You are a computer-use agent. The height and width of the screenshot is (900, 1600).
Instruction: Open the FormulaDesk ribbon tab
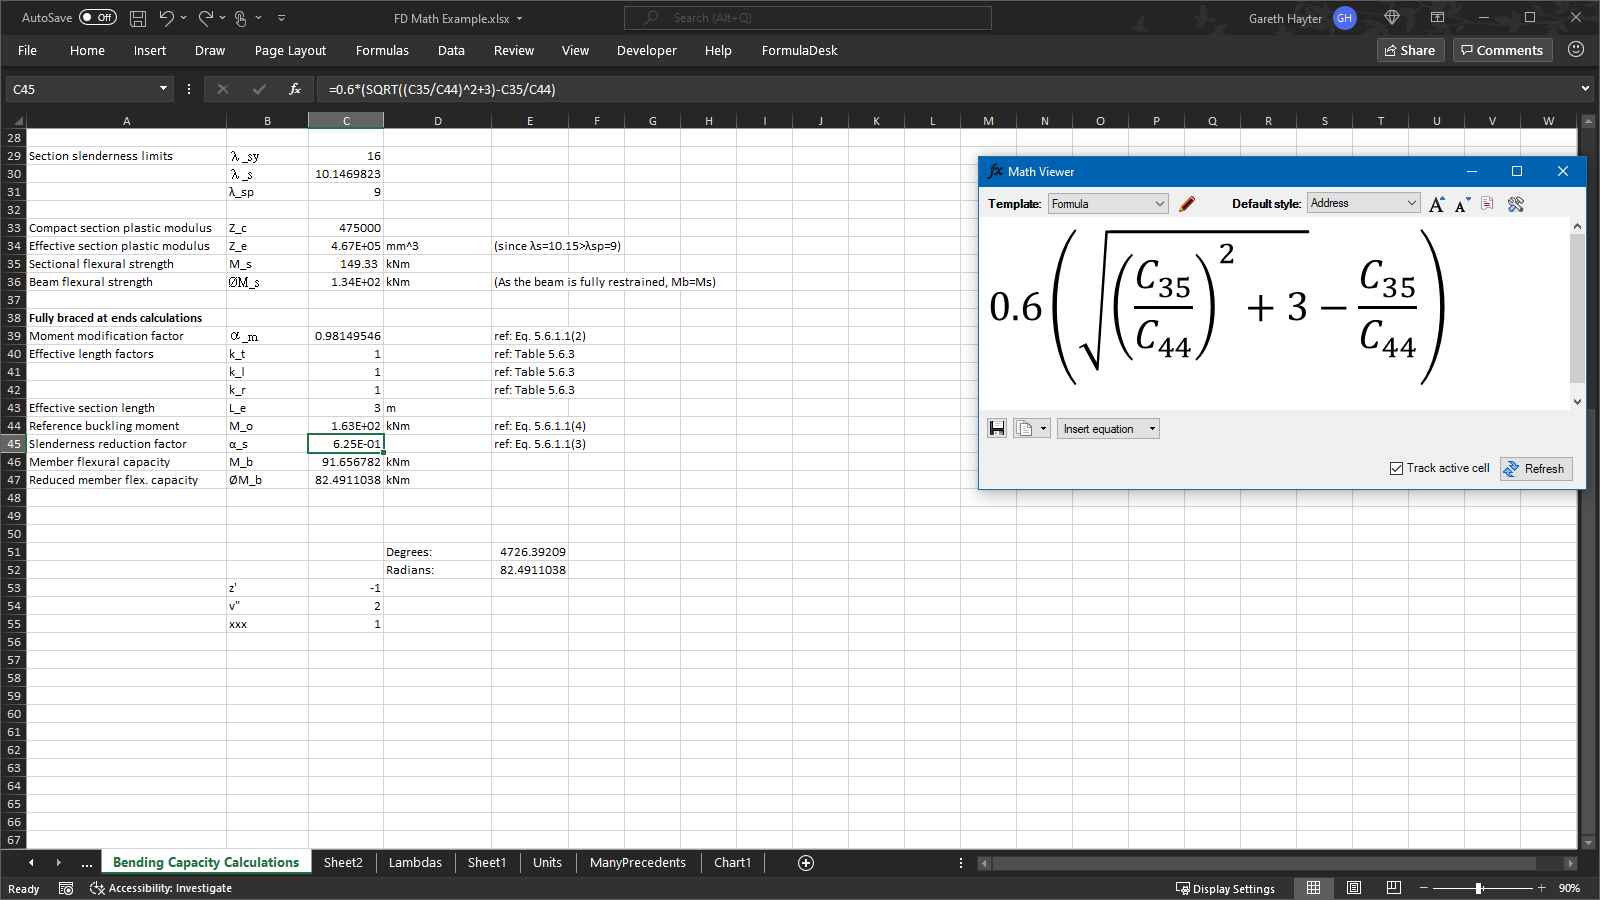click(x=799, y=50)
